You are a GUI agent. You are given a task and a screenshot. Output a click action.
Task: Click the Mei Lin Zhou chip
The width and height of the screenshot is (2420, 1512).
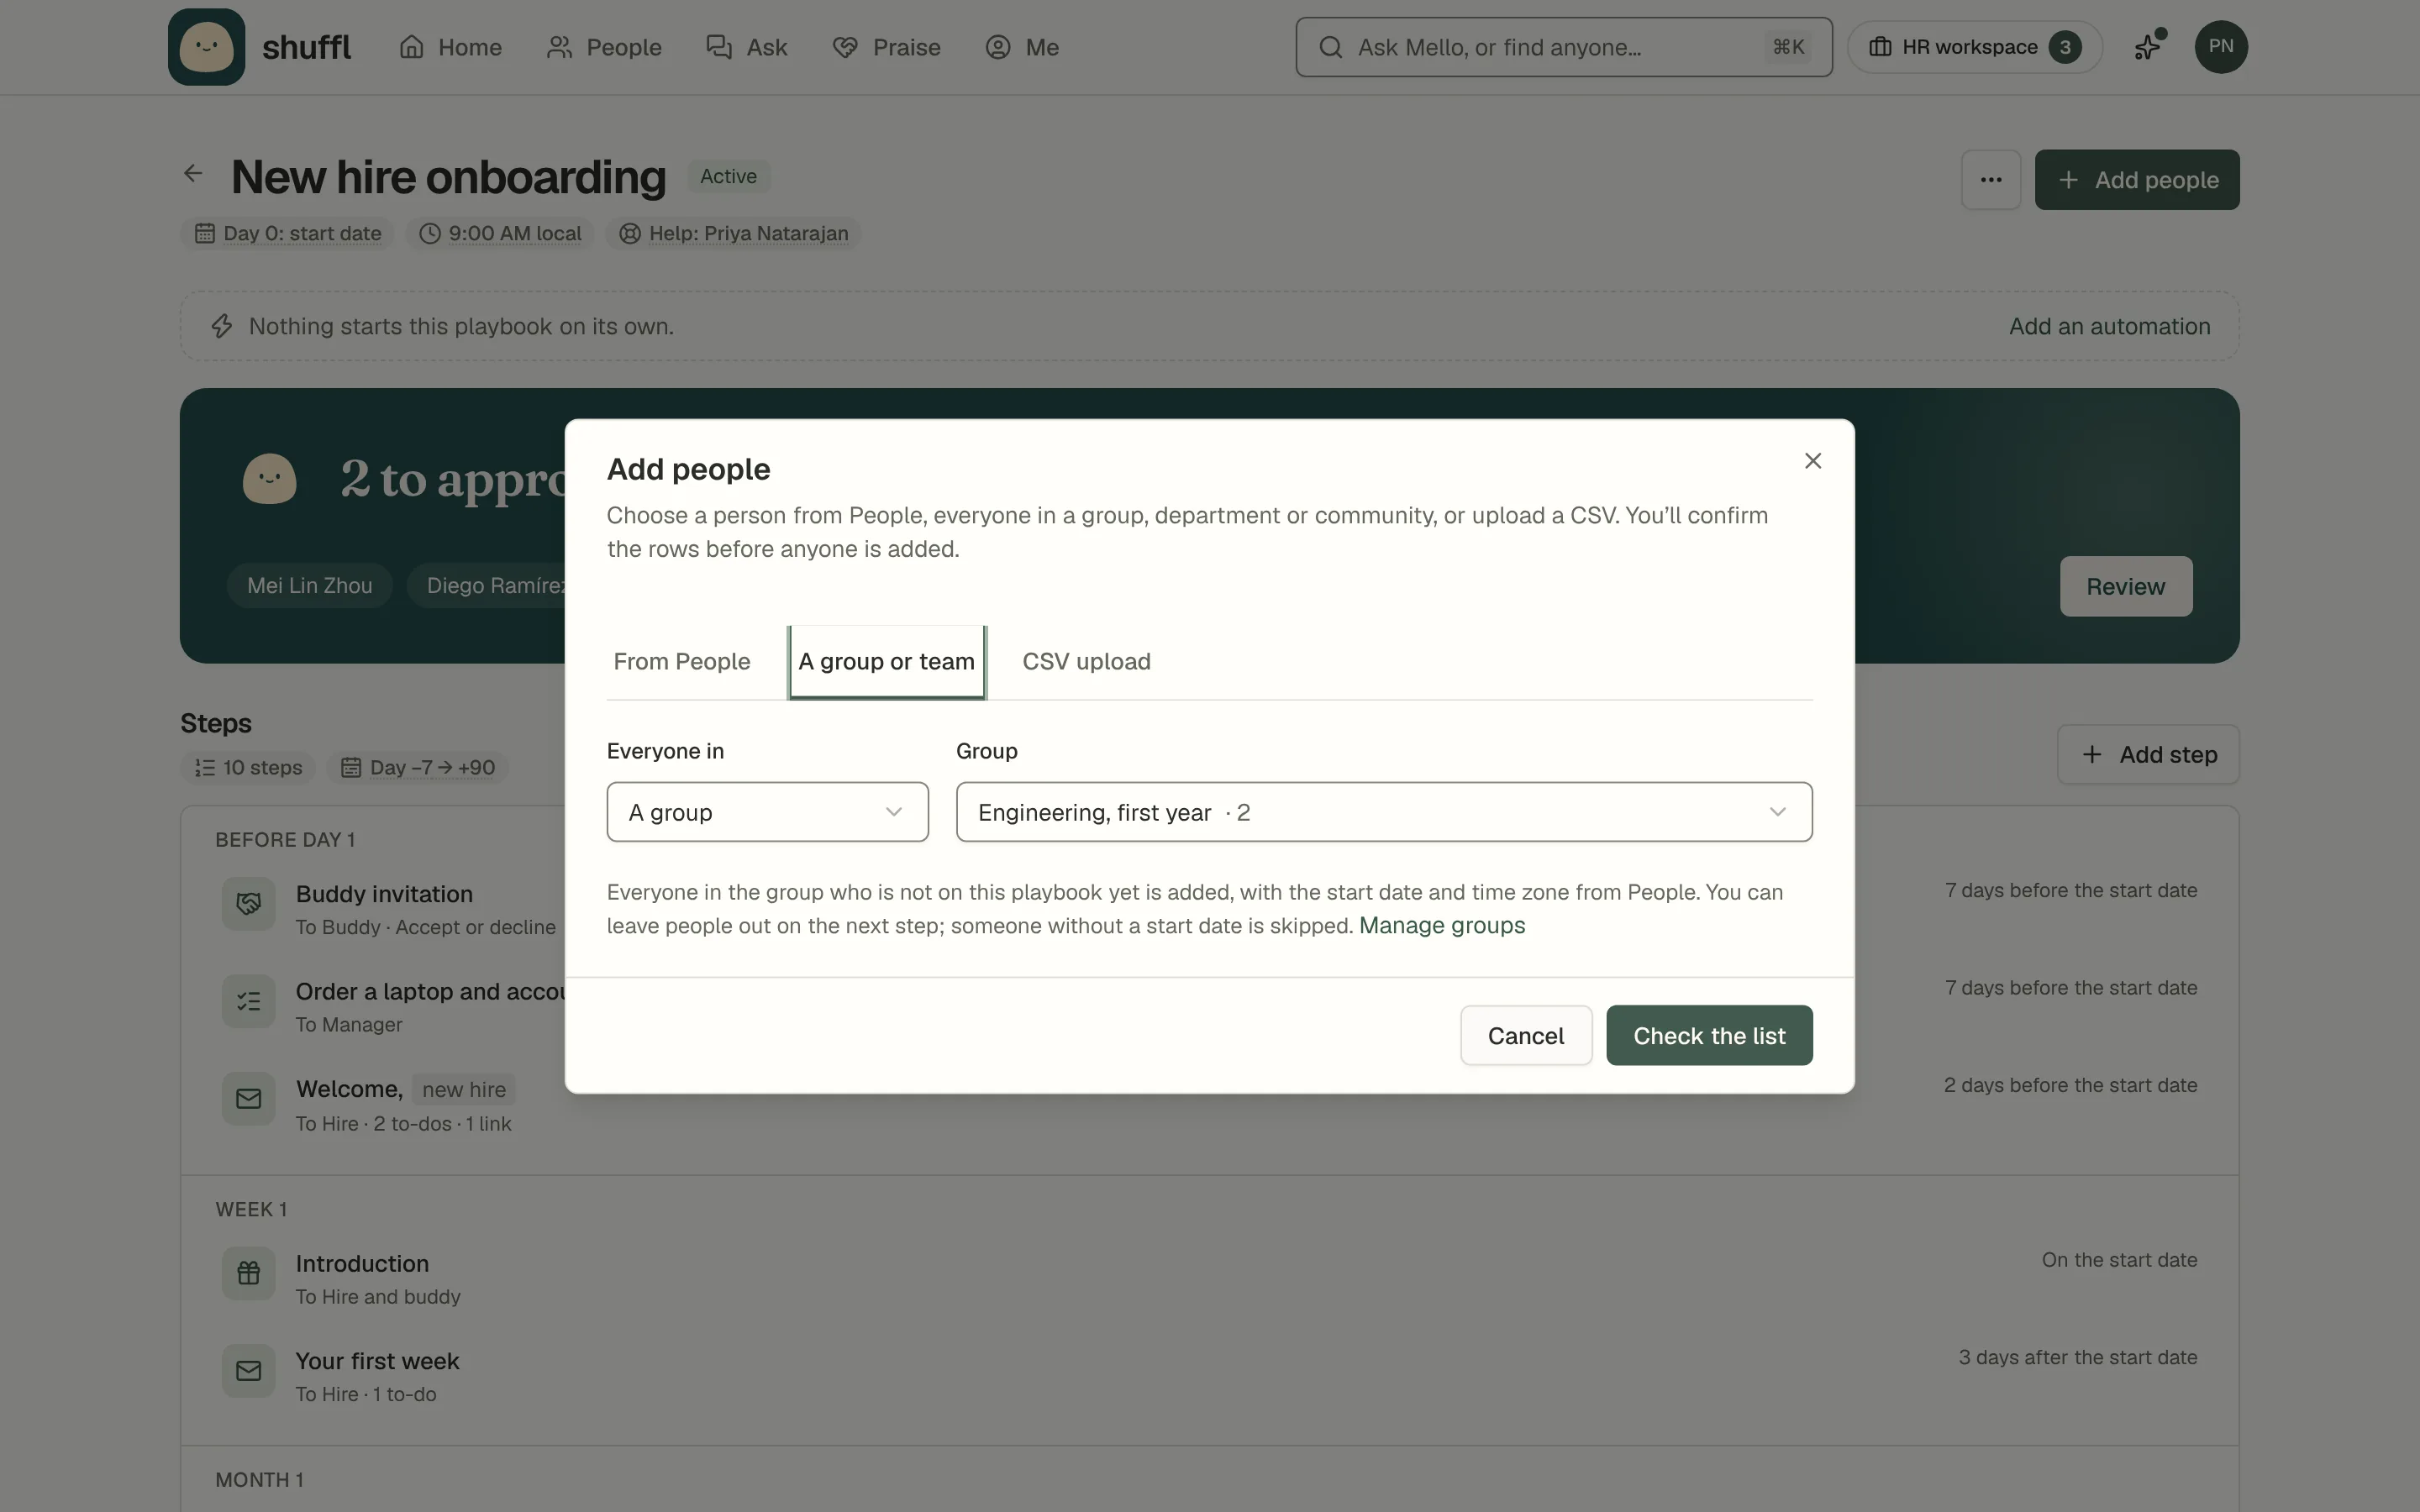pos(310,586)
